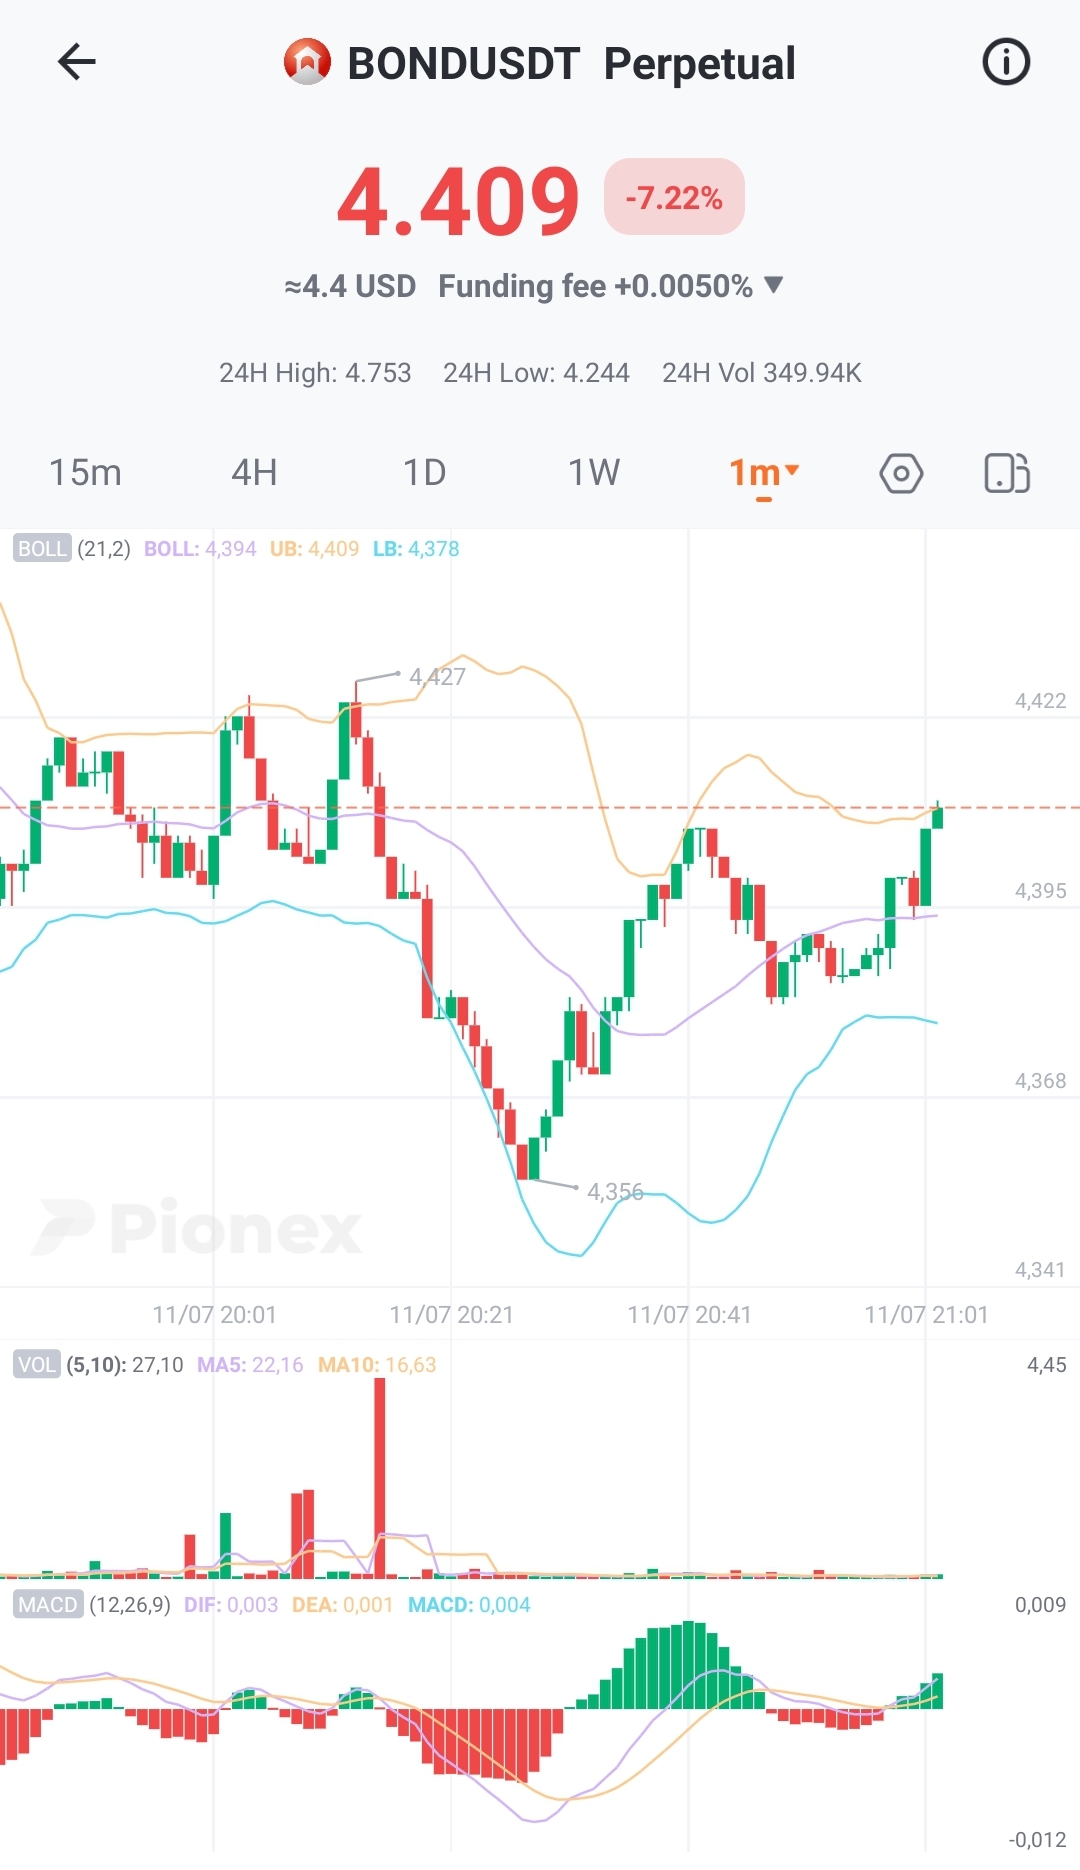1080x1870 pixels.
Task: Tap the BONDUSDT Perpetual title
Action: coord(571,64)
